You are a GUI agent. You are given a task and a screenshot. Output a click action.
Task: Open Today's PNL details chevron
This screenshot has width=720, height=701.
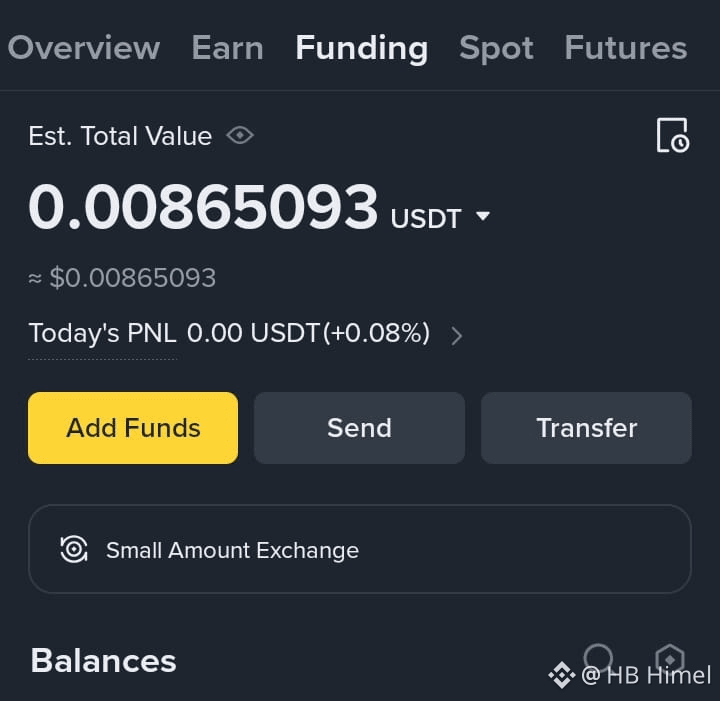[456, 336]
